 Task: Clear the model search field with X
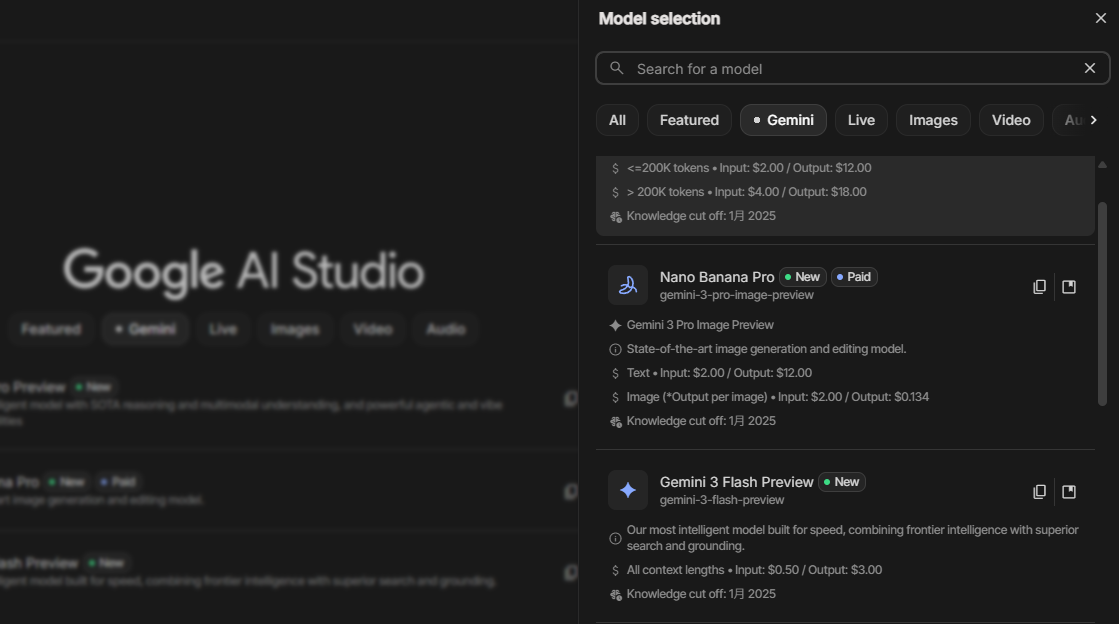click(x=1090, y=68)
